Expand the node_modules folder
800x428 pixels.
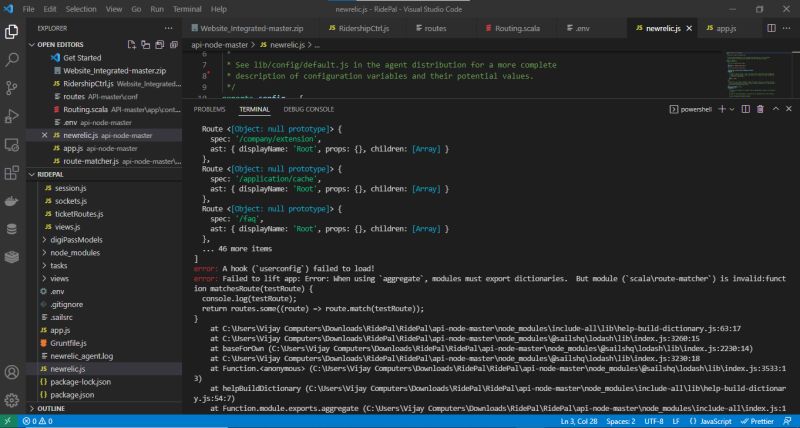point(74,253)
